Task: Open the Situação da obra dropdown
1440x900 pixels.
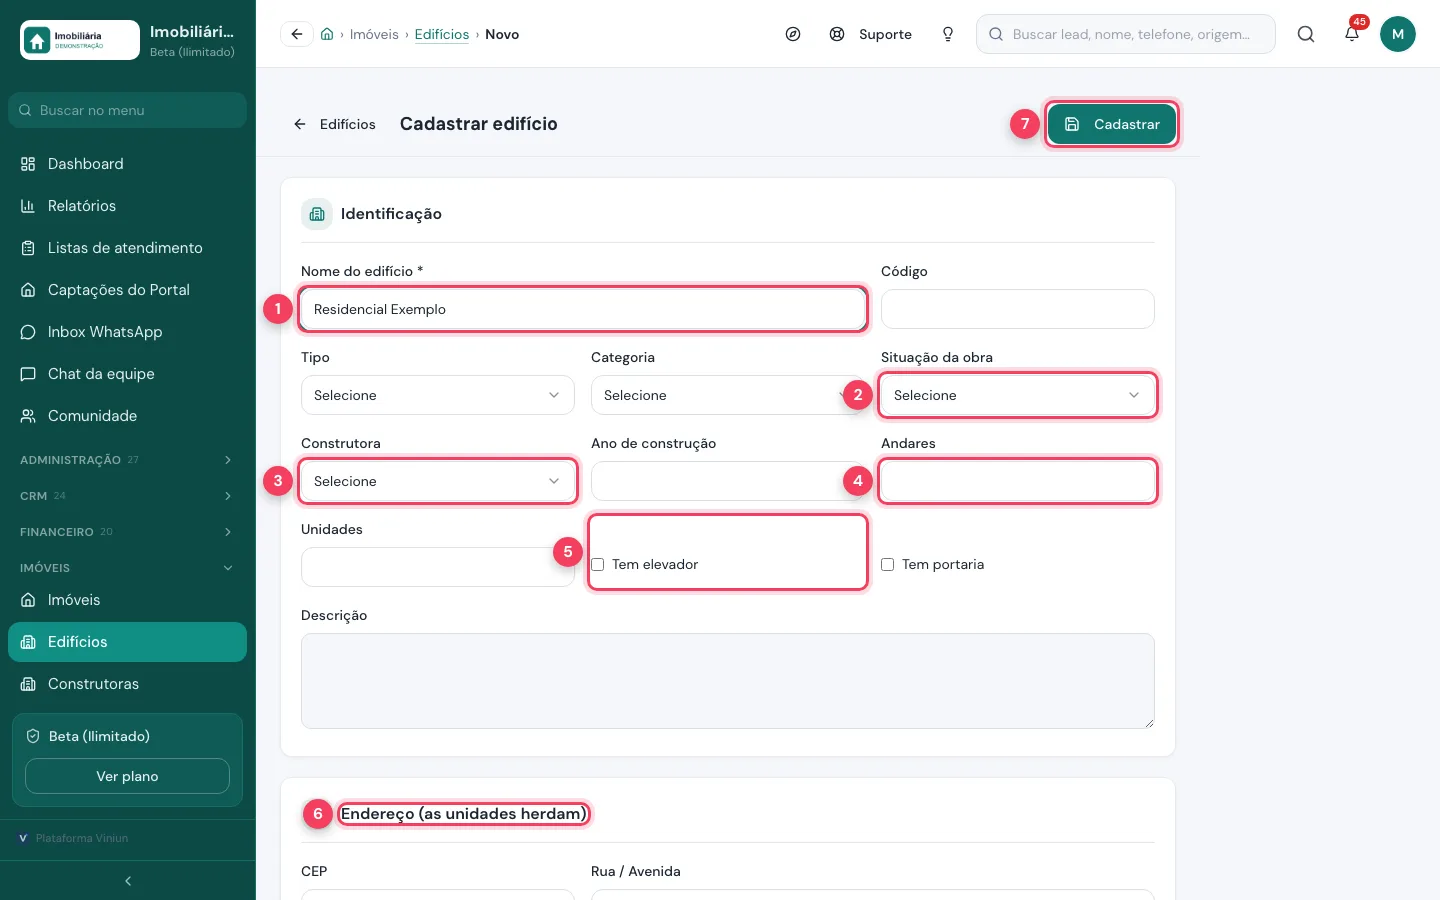Action: [1018, 395]
